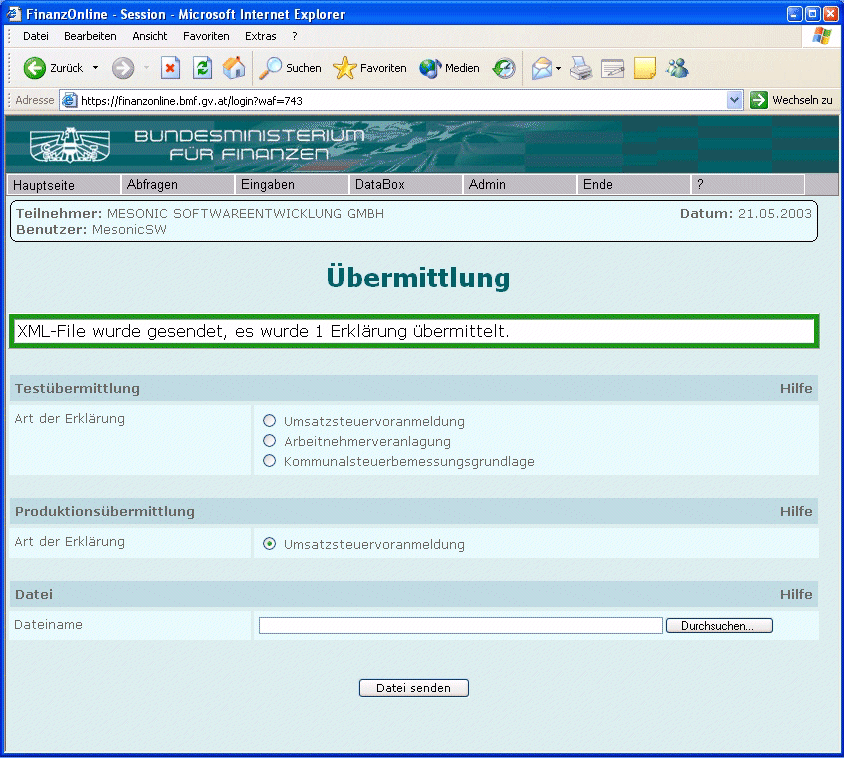
Task: Click into the Dateiname input field
Action: pyautogui.click(x=461, y=626)
